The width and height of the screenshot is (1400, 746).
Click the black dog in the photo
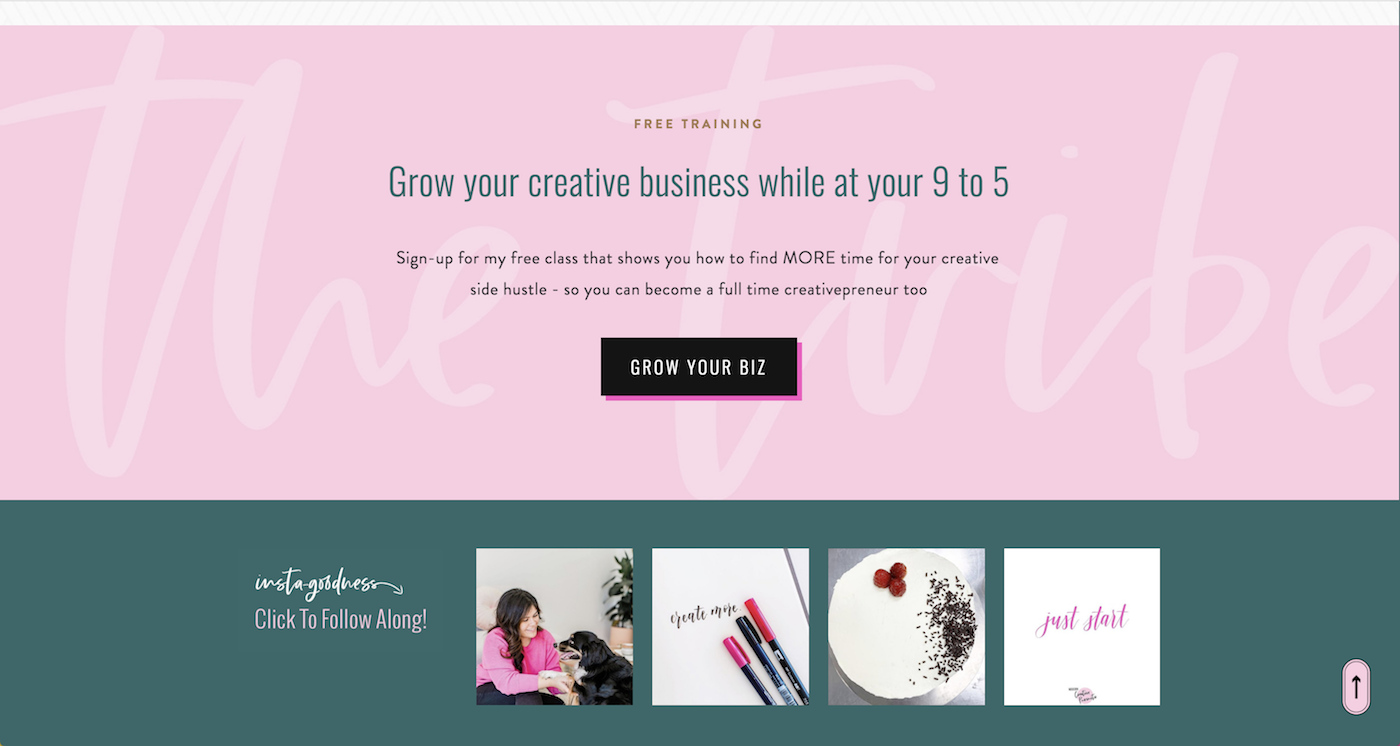(594, 668)
